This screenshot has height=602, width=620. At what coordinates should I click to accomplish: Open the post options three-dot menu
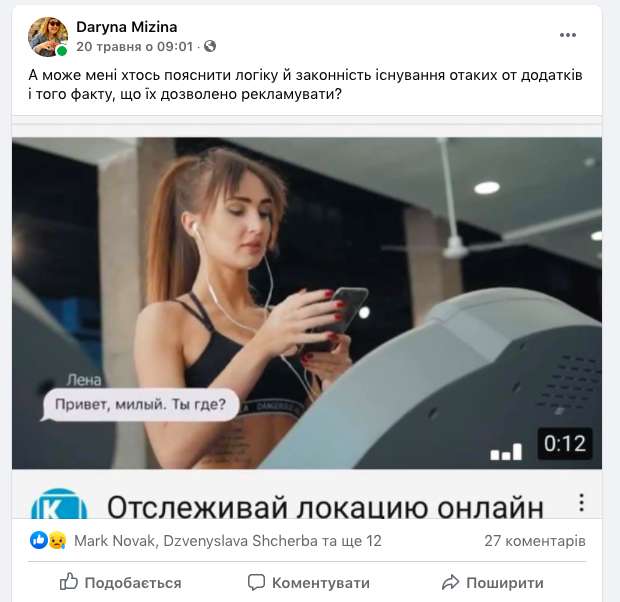567,35
